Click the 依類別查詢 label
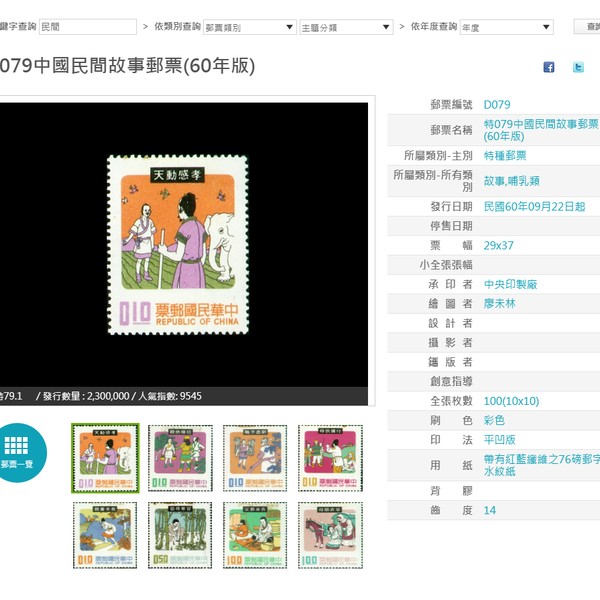600x600 pixels. click(178, 26)
